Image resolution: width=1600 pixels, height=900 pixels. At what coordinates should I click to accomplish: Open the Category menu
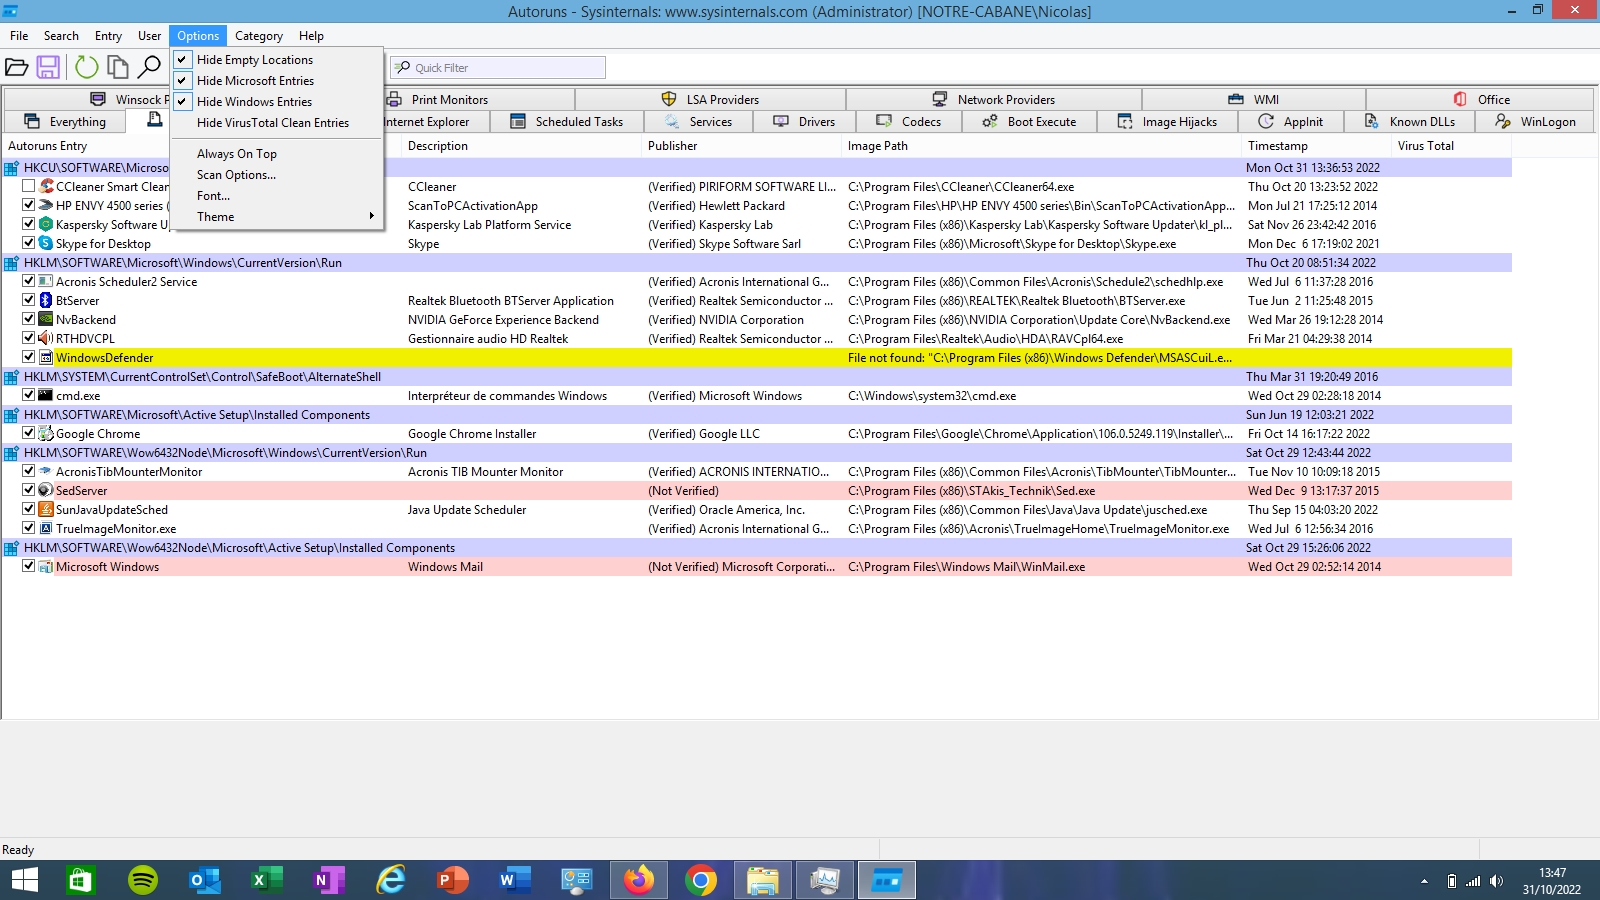(258, 36)
